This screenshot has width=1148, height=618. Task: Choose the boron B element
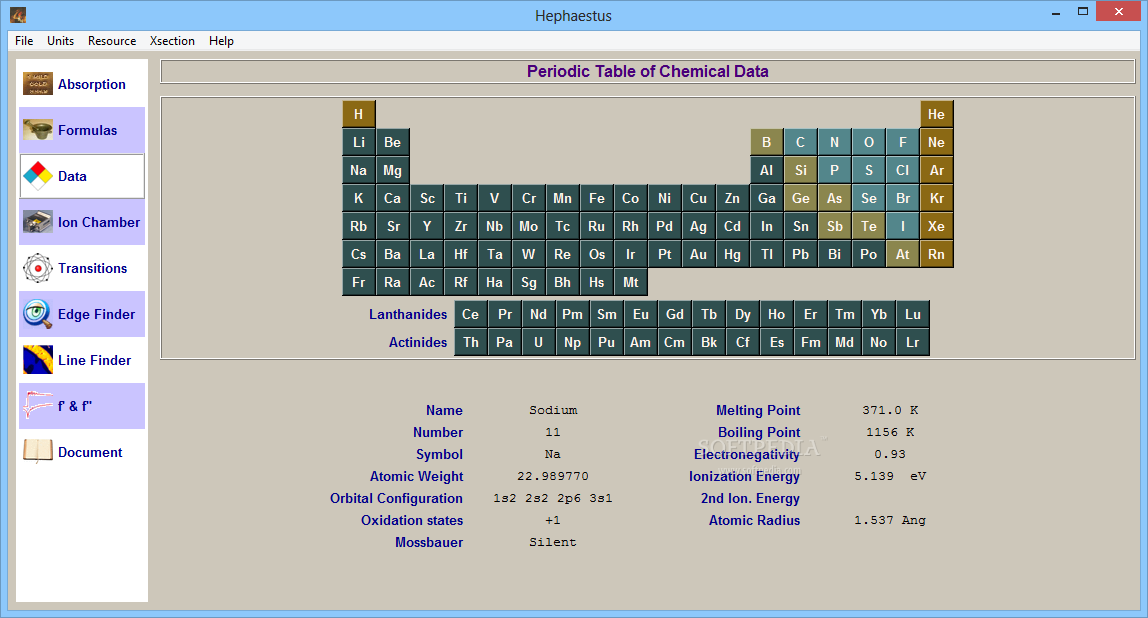click(x=767, y=142)
